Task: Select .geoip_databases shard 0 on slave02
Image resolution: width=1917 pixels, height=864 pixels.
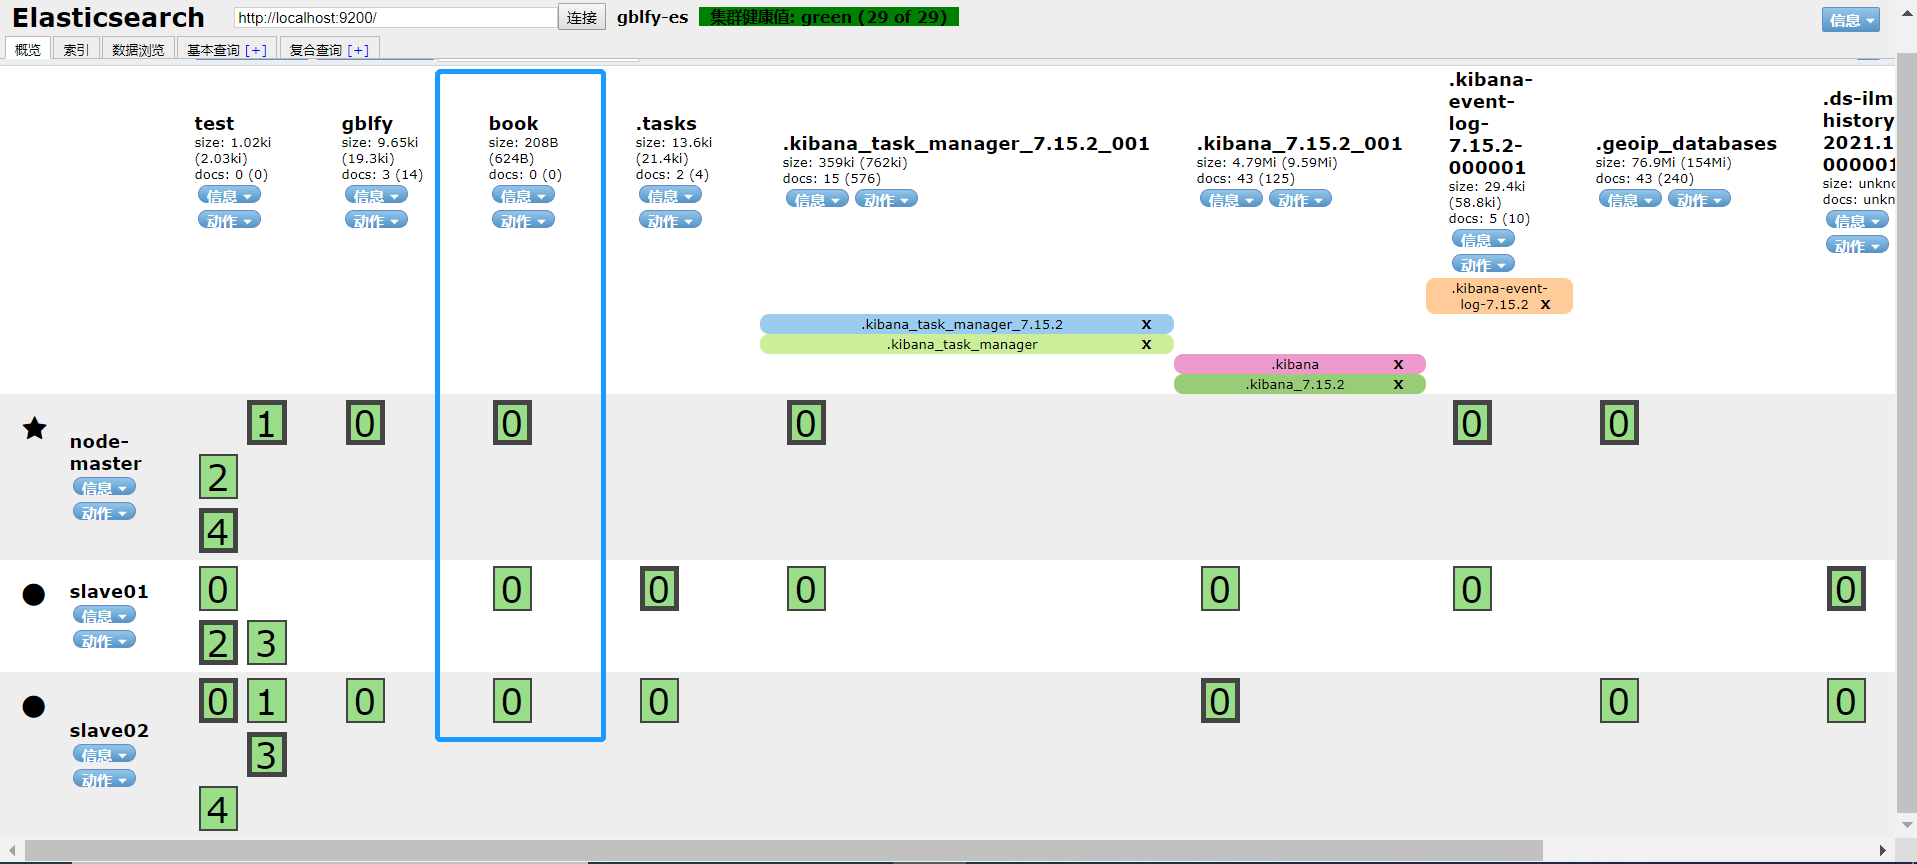Action: (1619, 701)
